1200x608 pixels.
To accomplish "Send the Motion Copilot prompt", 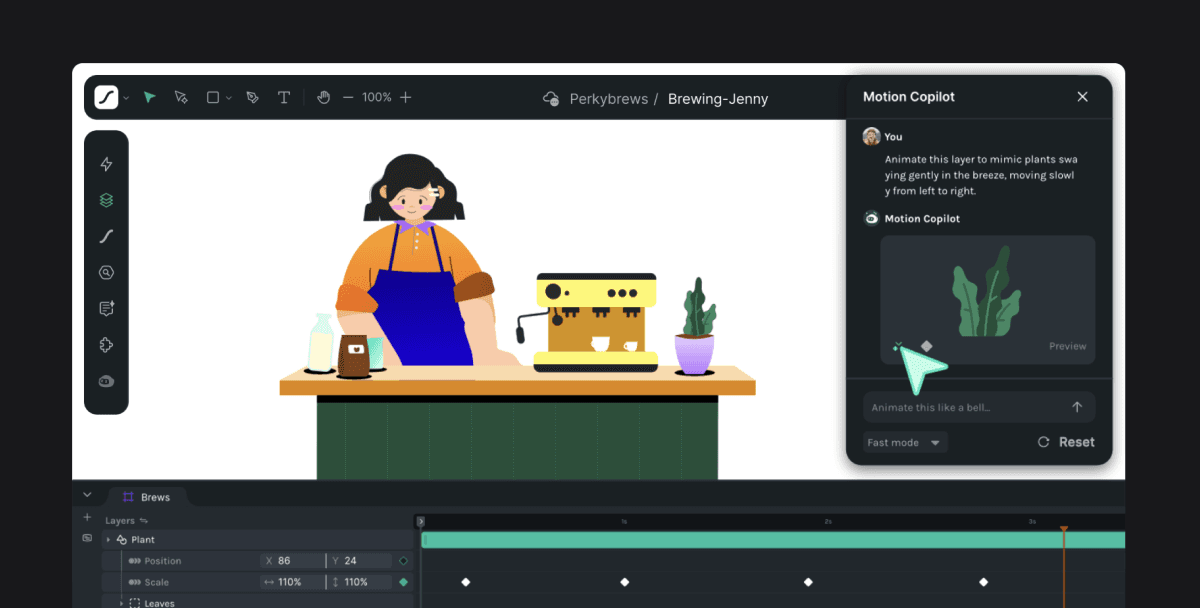I will (x=1077, y=407).
